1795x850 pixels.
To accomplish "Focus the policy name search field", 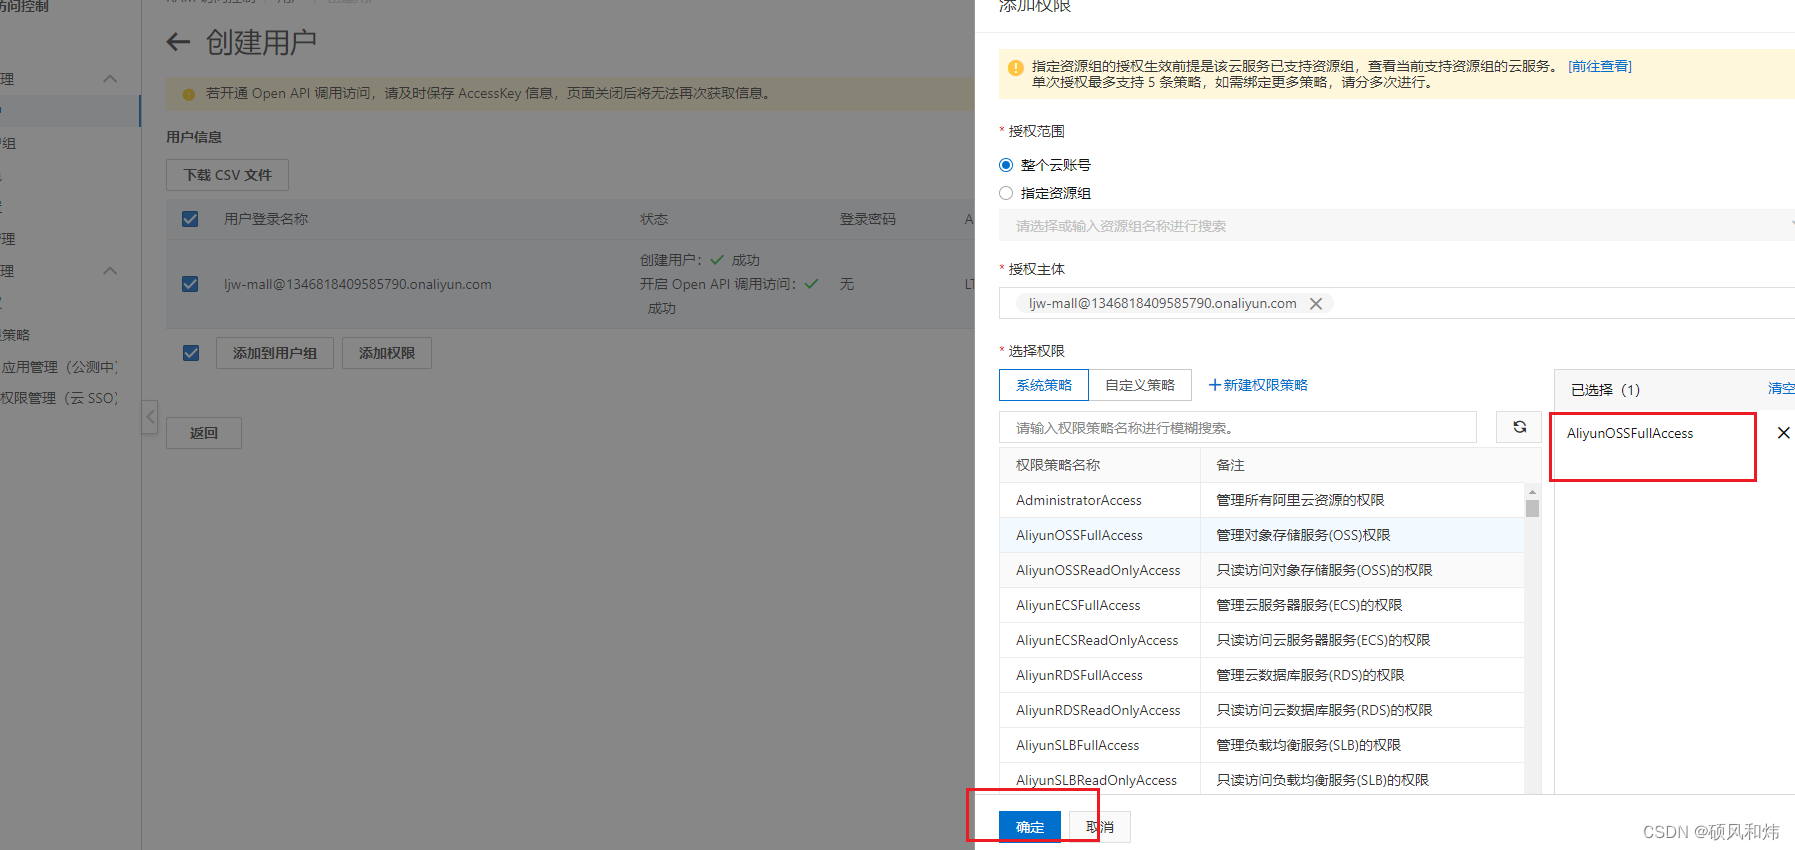I will (x=1238, y=427).
